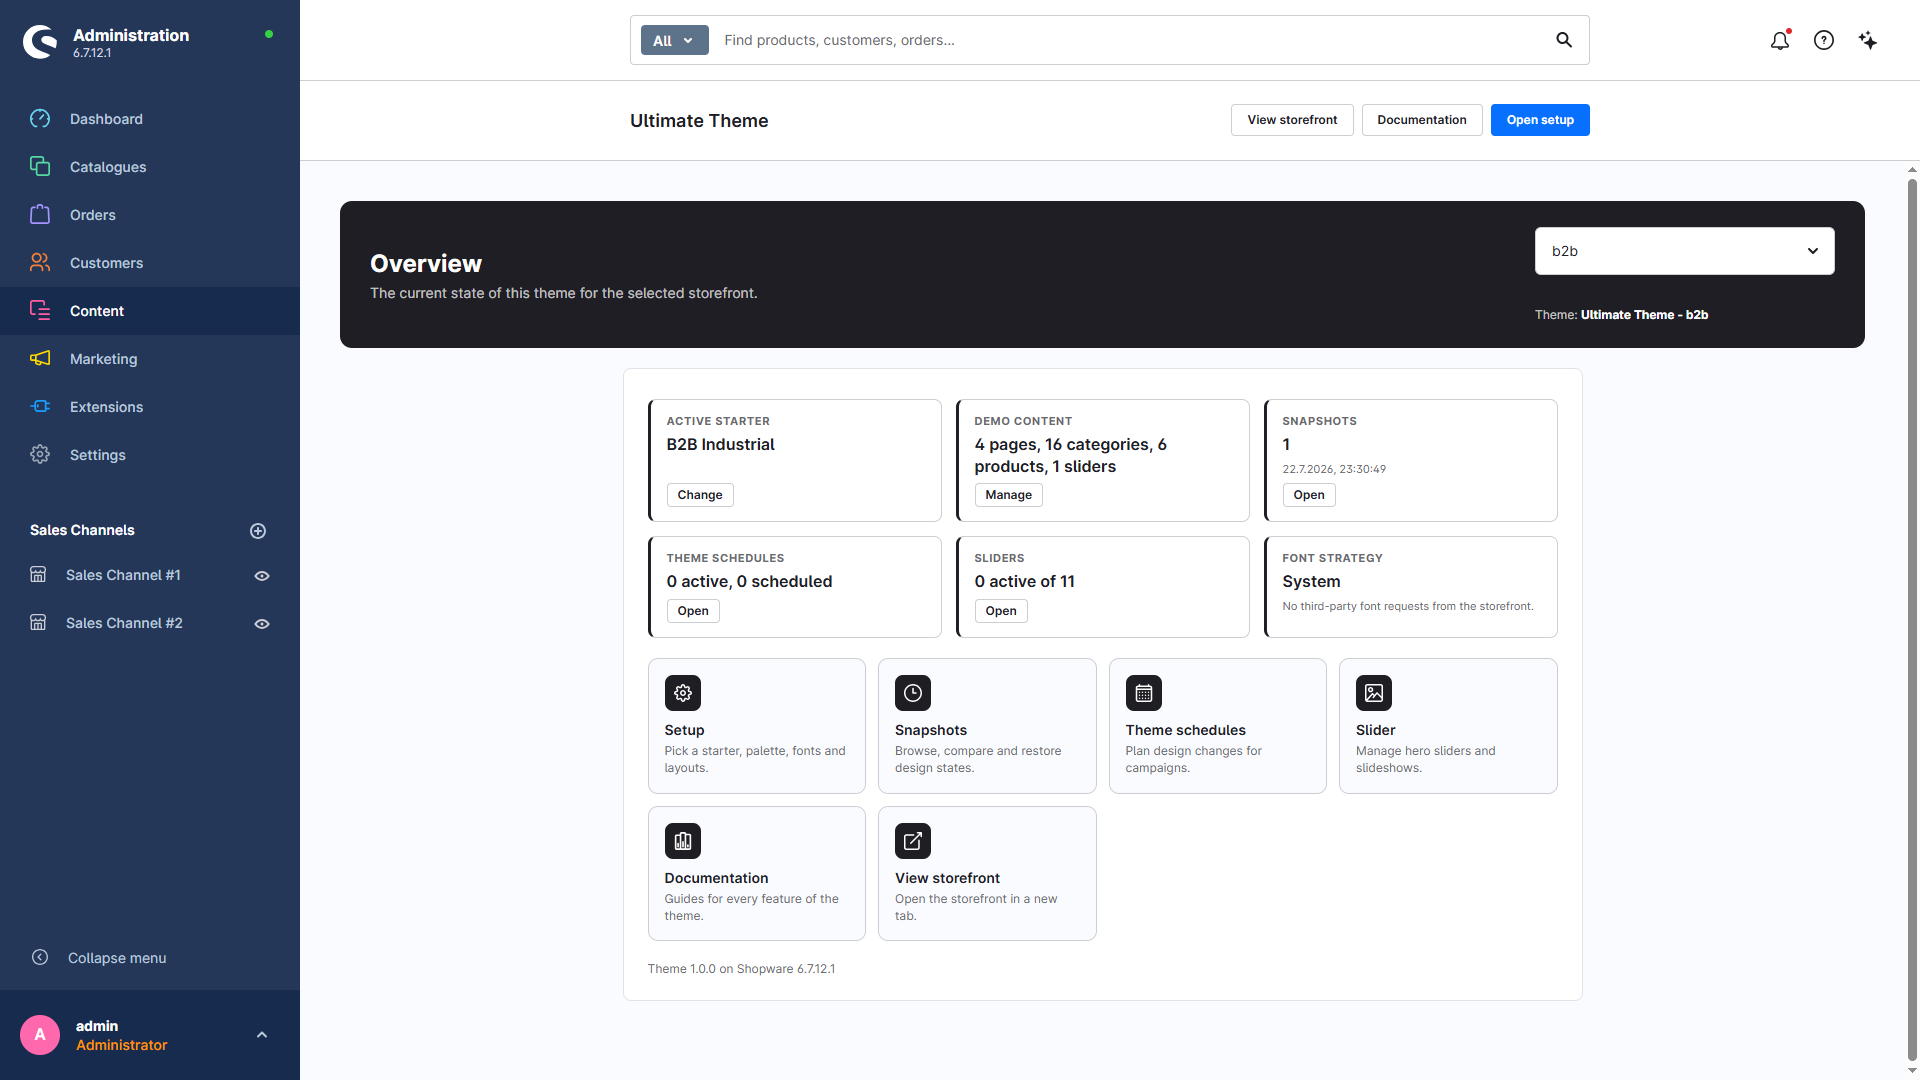
Task: Focus the product search input field
Action: click(x=1130, y=40)
